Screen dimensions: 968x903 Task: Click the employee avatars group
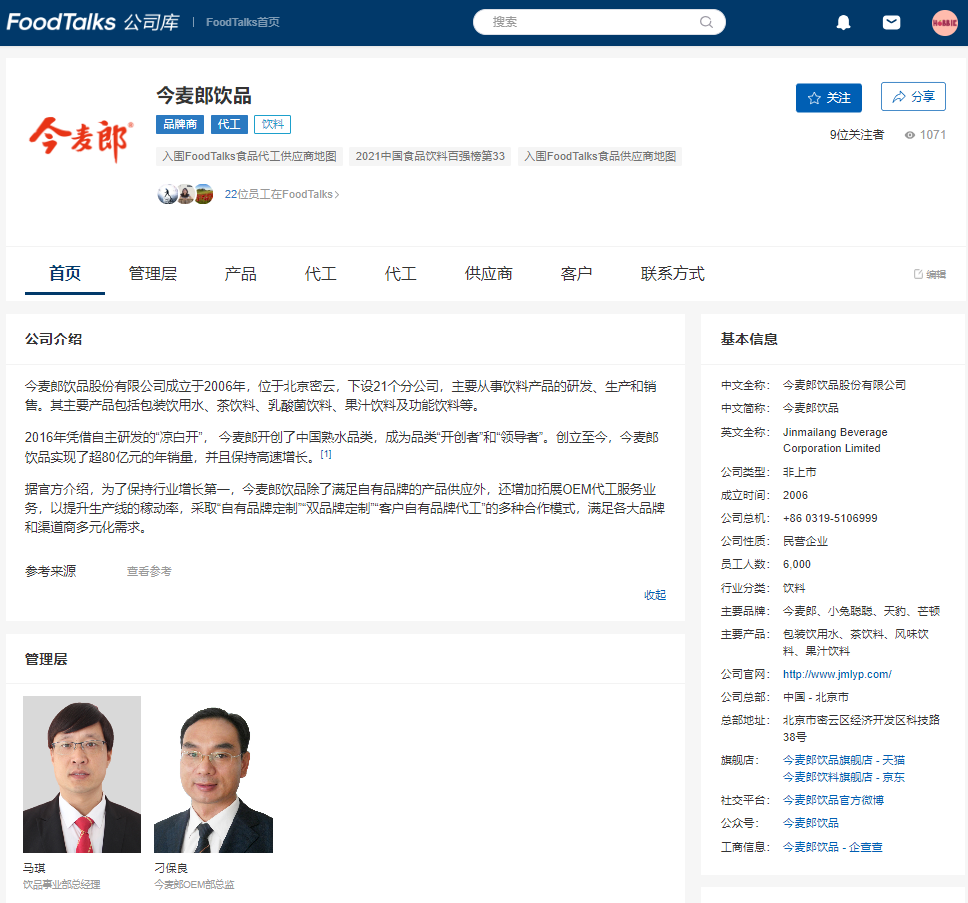pos(185,194)
